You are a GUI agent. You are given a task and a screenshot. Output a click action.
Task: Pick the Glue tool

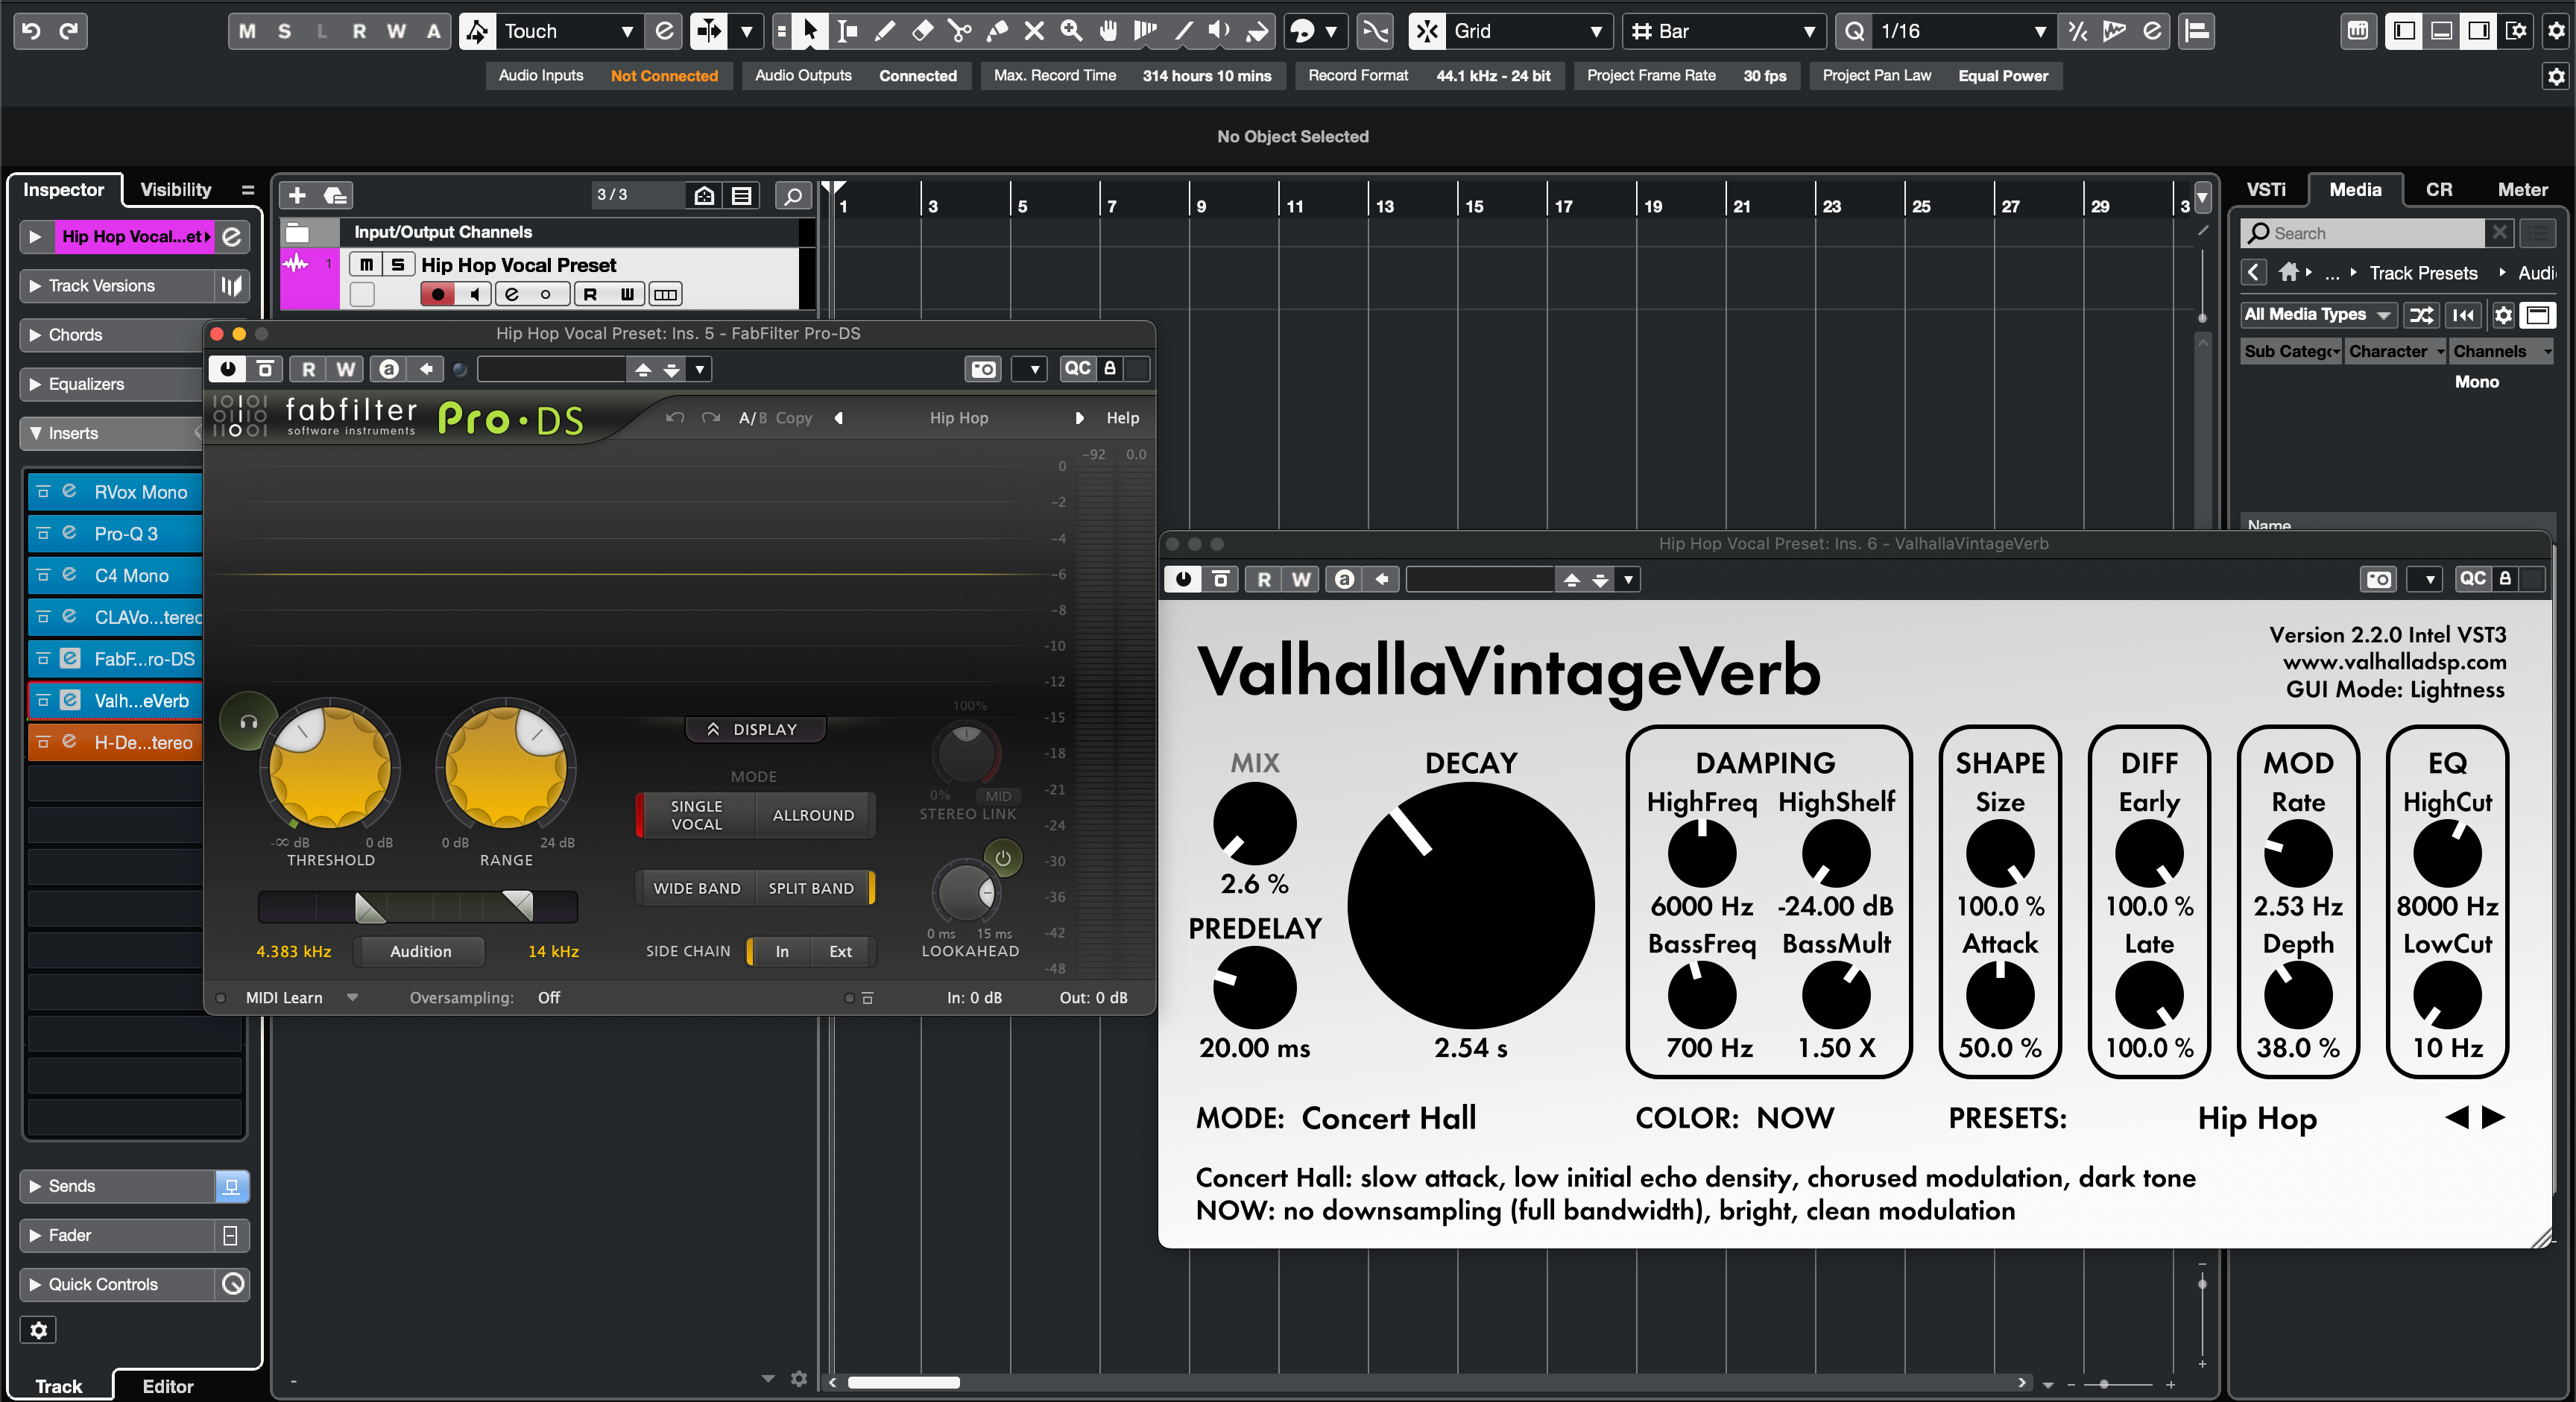pyautogui.click(x=996, y=31)
